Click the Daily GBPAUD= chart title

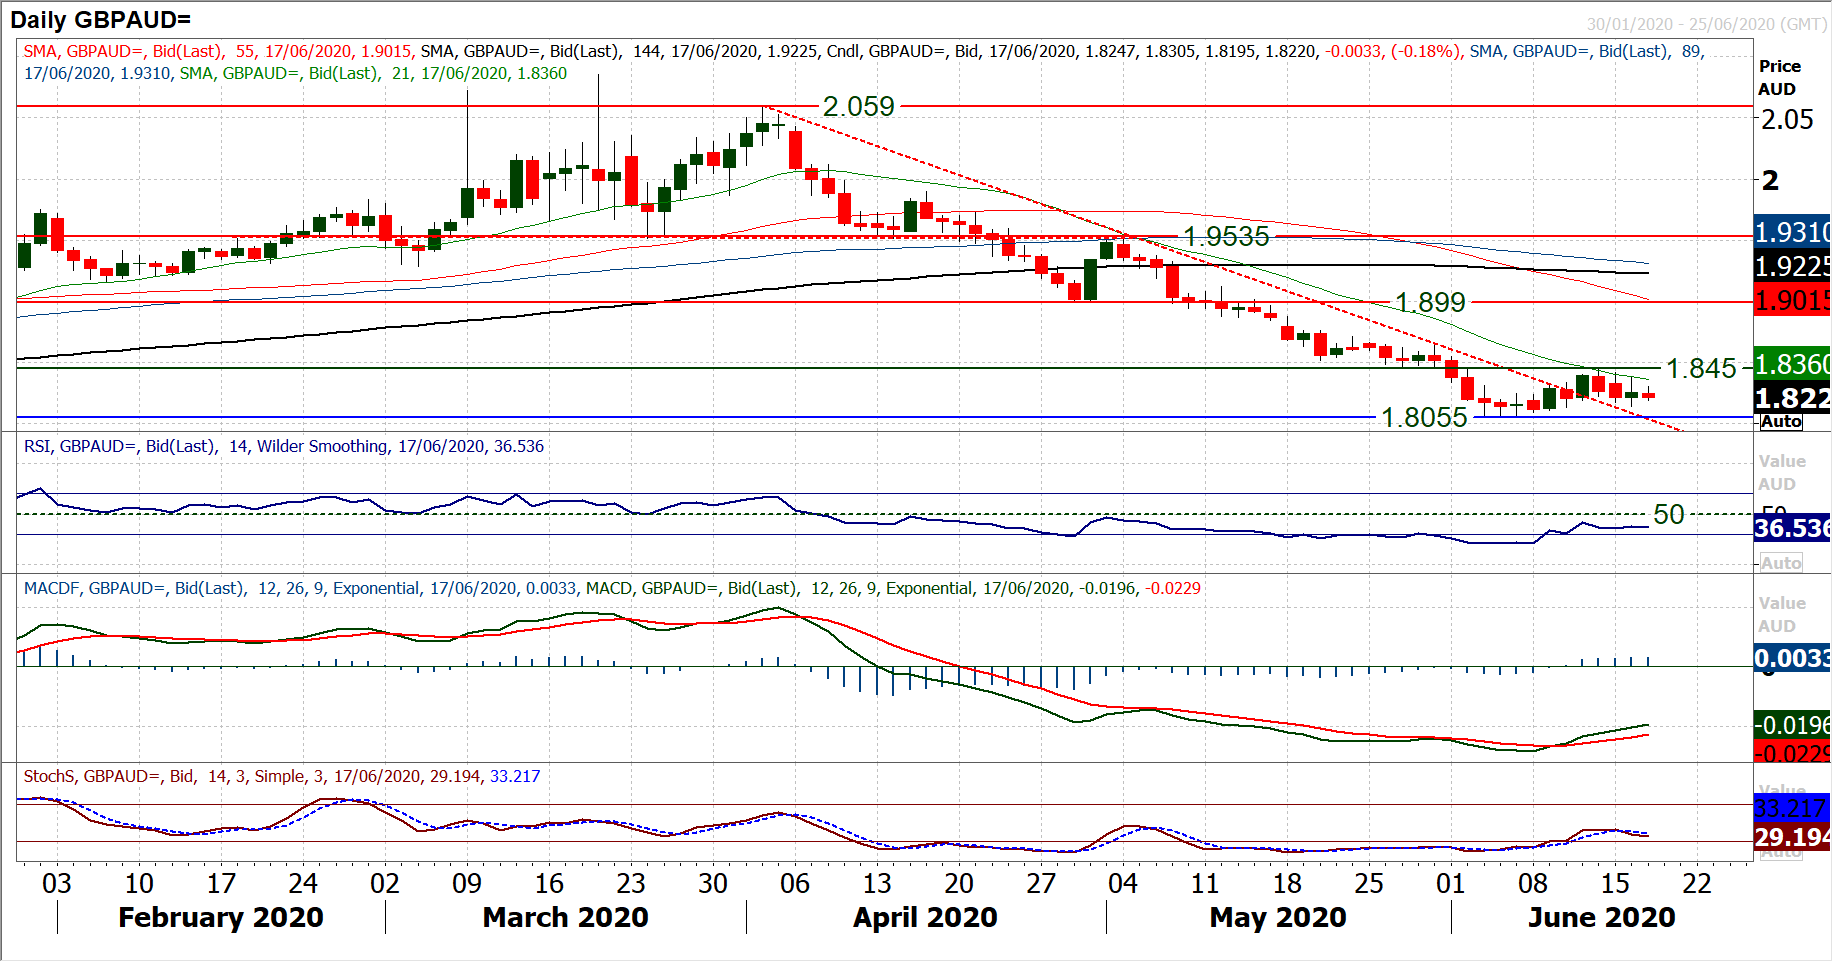pos(101,19)
